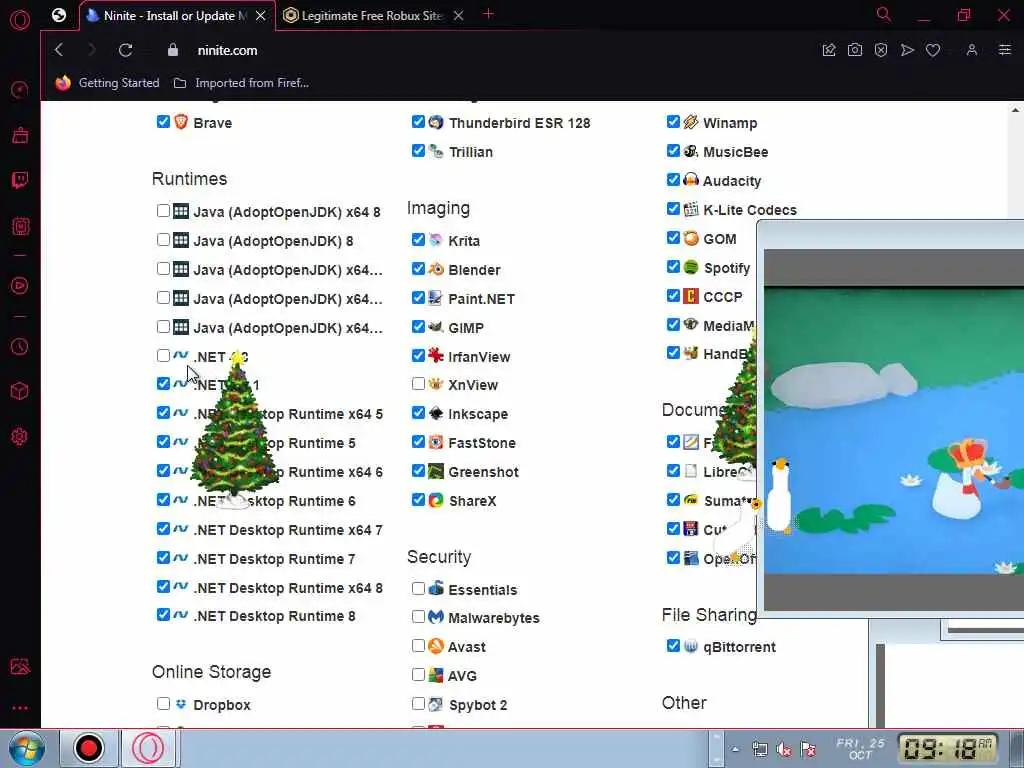The height and width of the screenshot is (768, 1024).
Task: Check the Avast checkbox
Action: click(x=419, y=645)
